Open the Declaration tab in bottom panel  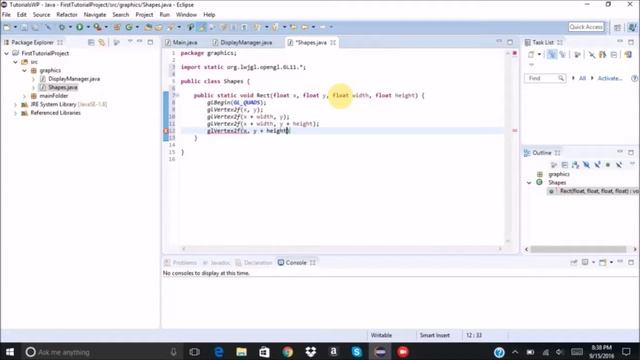254,262
